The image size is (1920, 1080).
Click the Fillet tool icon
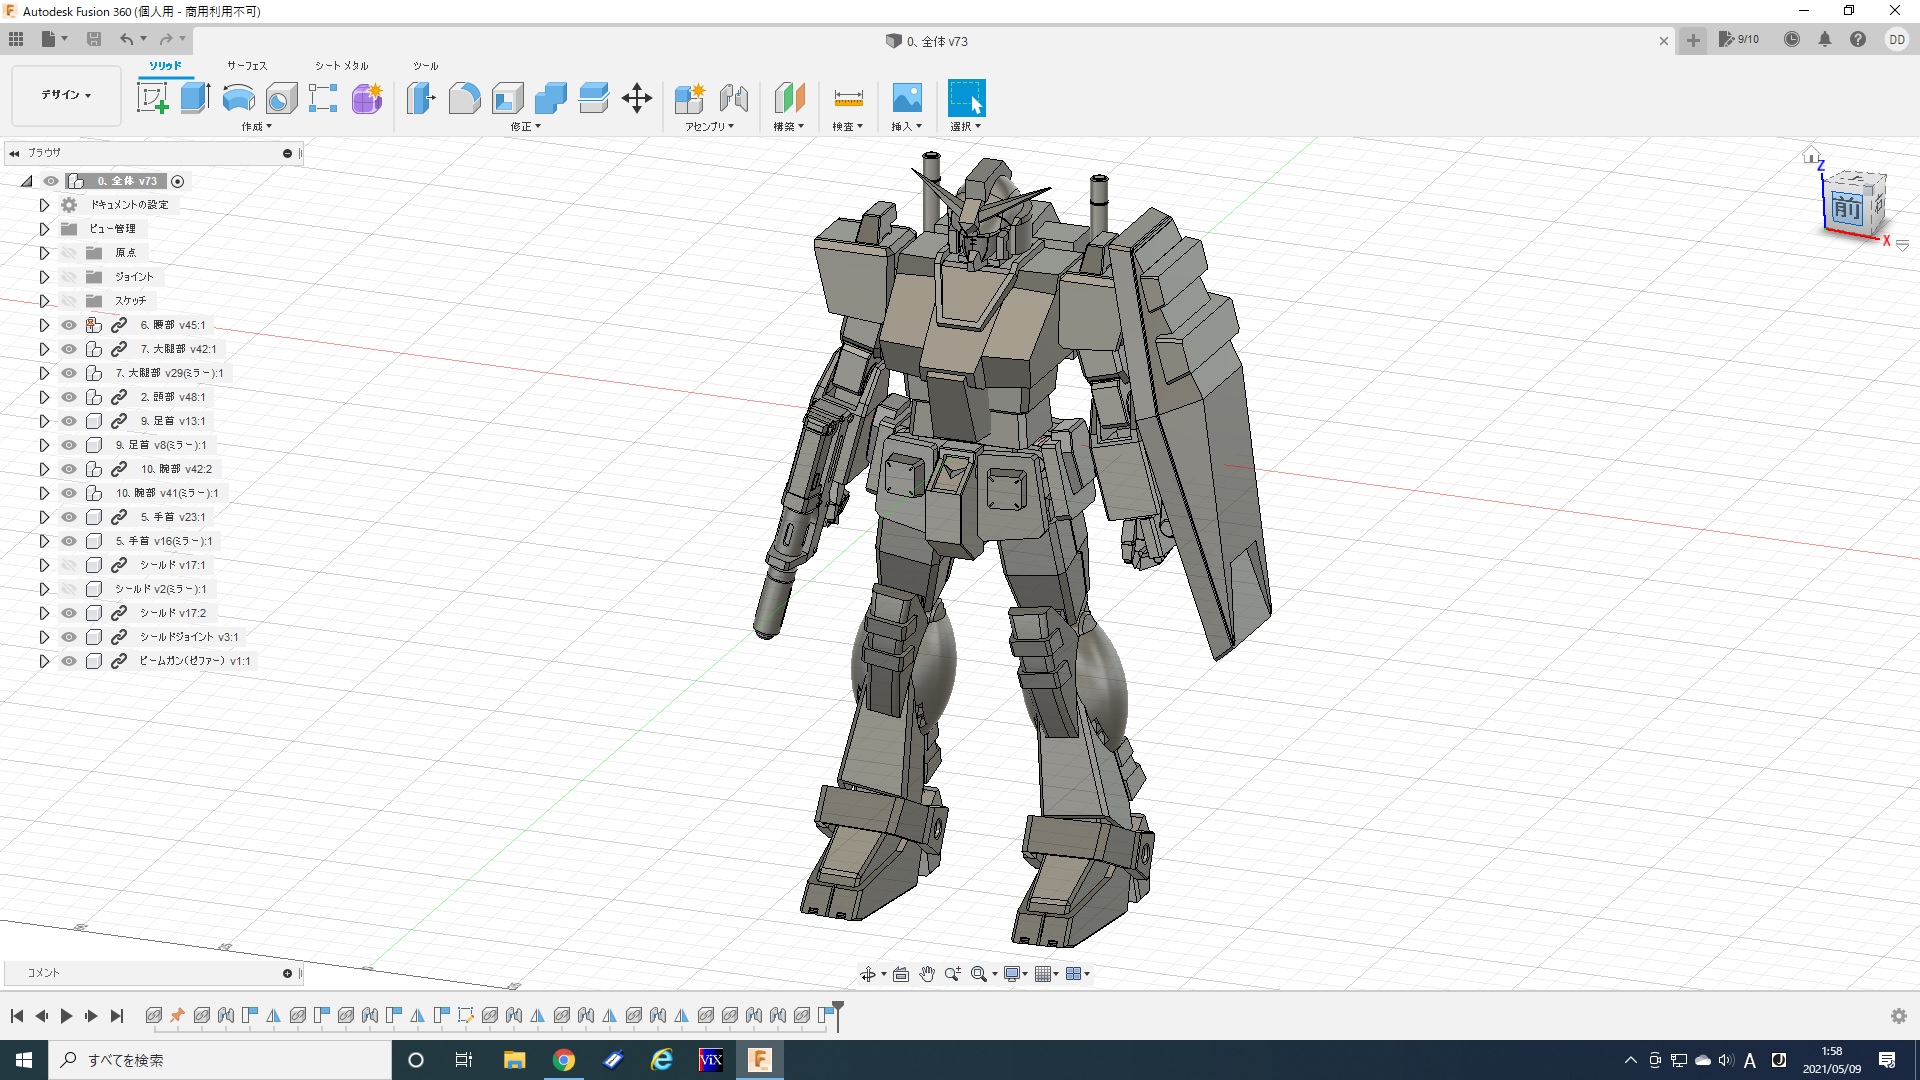pyautogui.click(x=464, y=98)
